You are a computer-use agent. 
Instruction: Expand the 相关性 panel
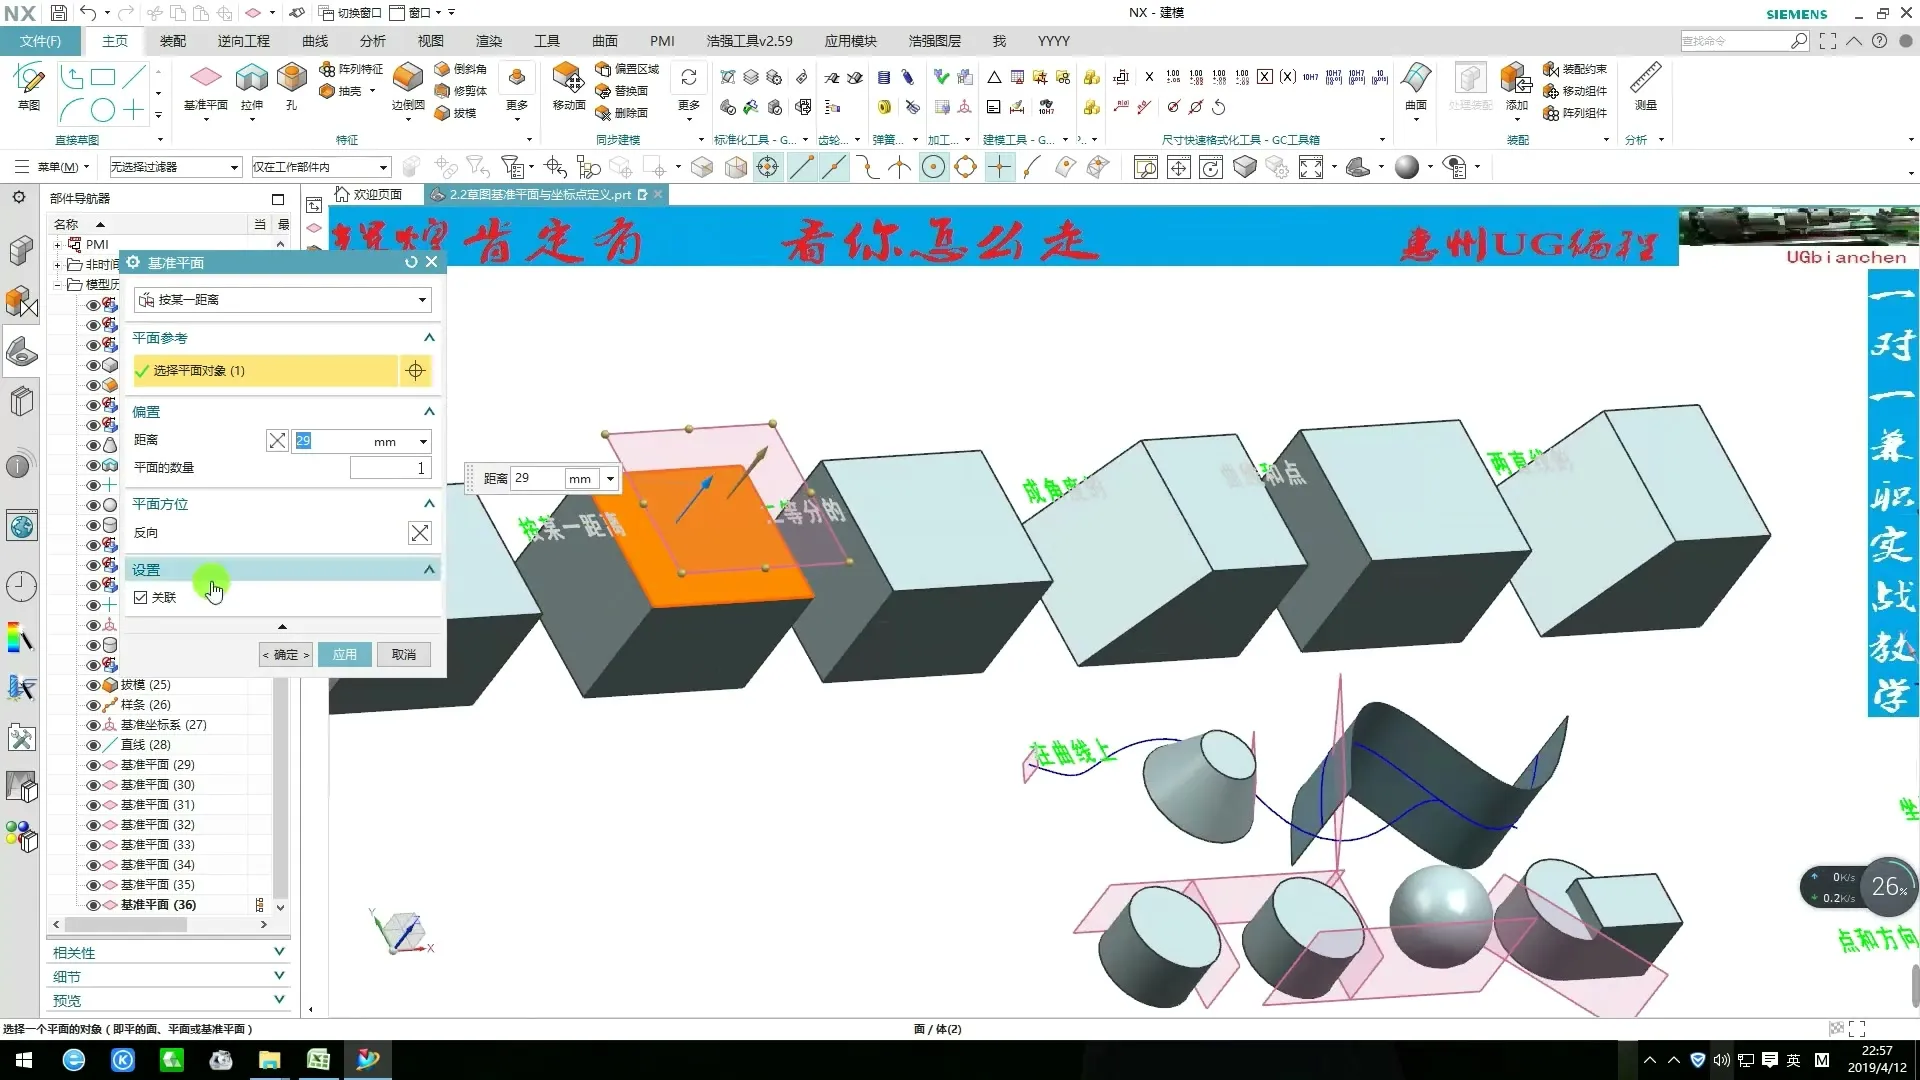(279, 952)
